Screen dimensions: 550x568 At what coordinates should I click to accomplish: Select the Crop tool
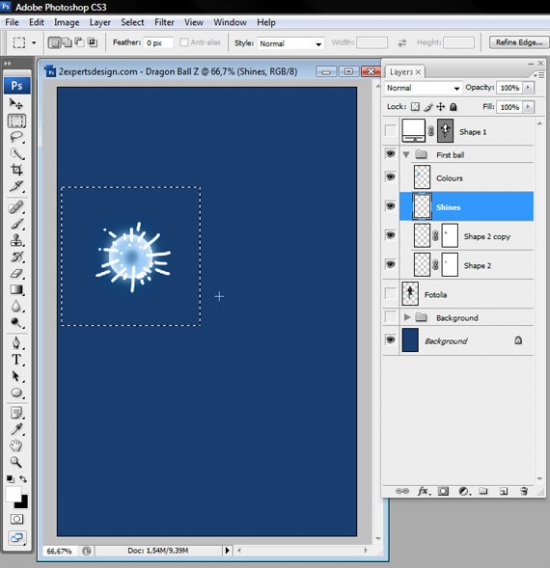click(x=16, y=170)
